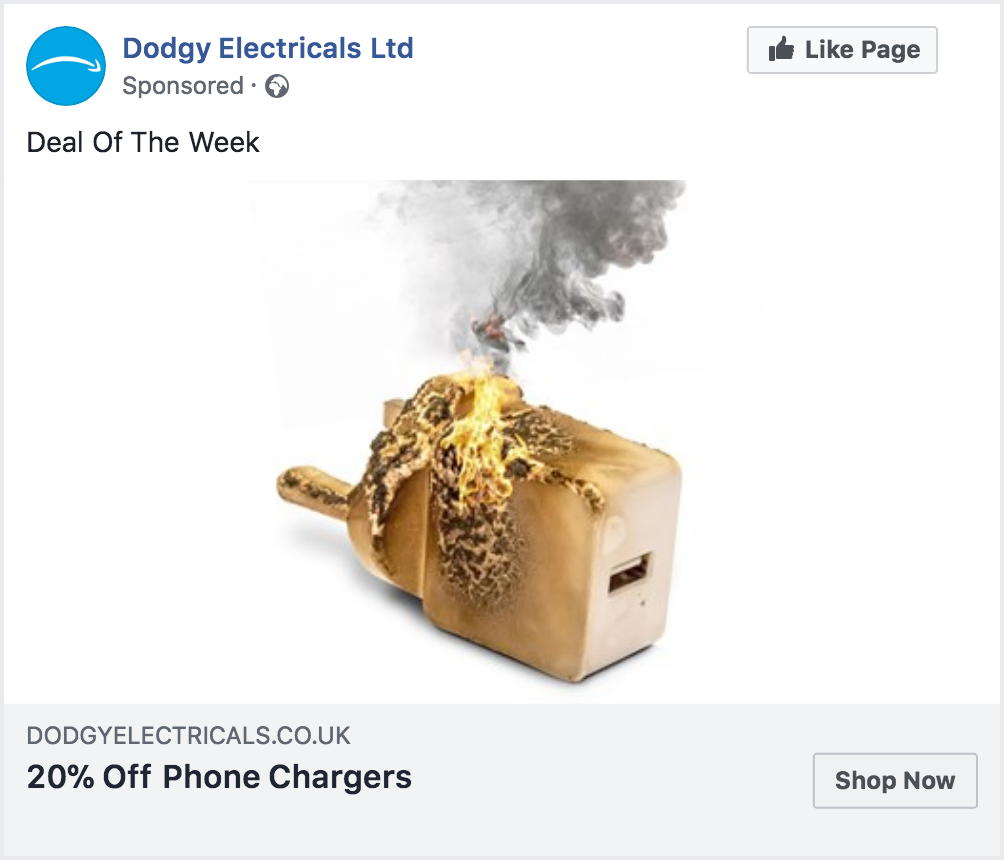The width and height of the screenshot is (1004, 860).
Task: Click the Sponsored label
Action: [x=183, y=86]
